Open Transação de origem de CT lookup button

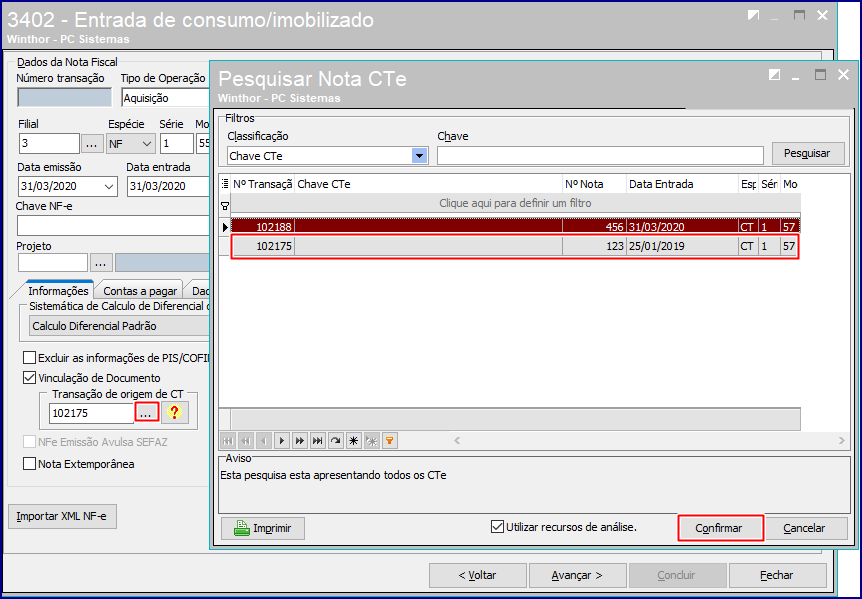[146, 413]
